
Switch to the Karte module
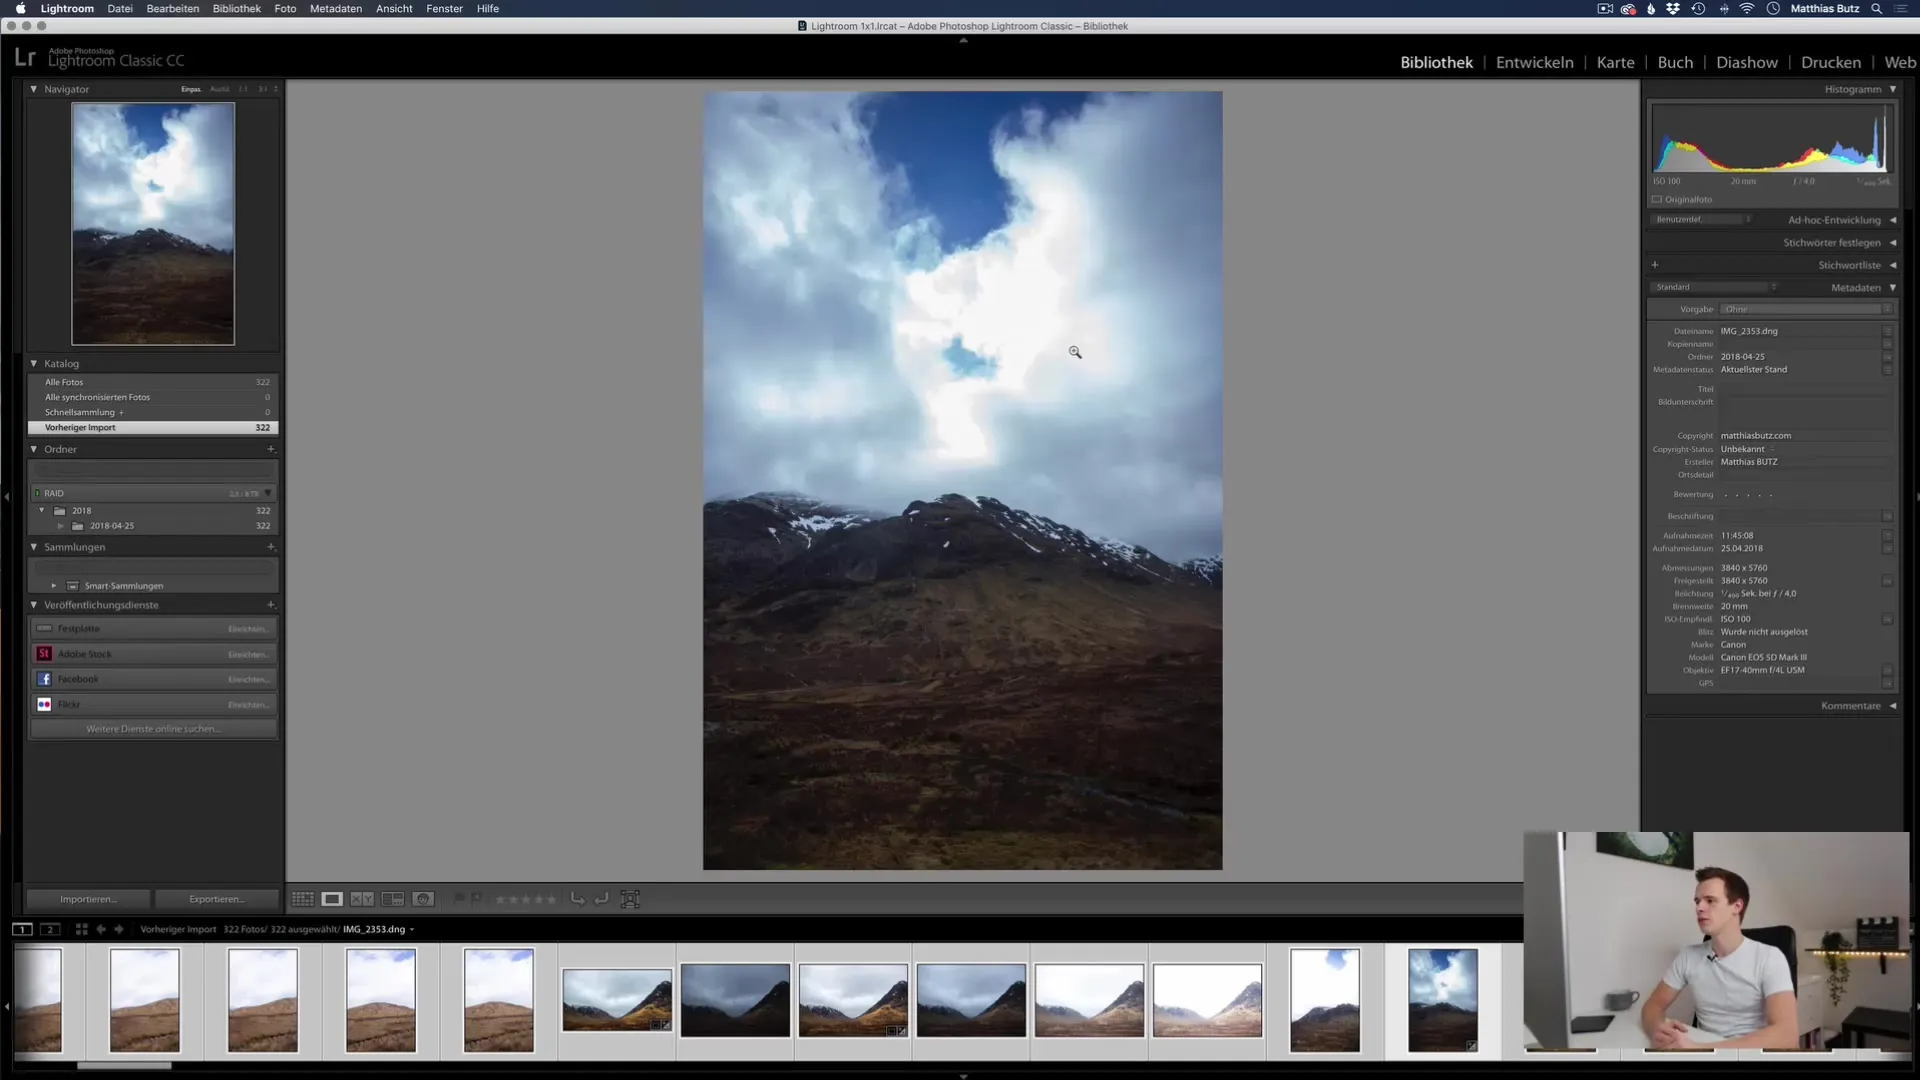1615,62
